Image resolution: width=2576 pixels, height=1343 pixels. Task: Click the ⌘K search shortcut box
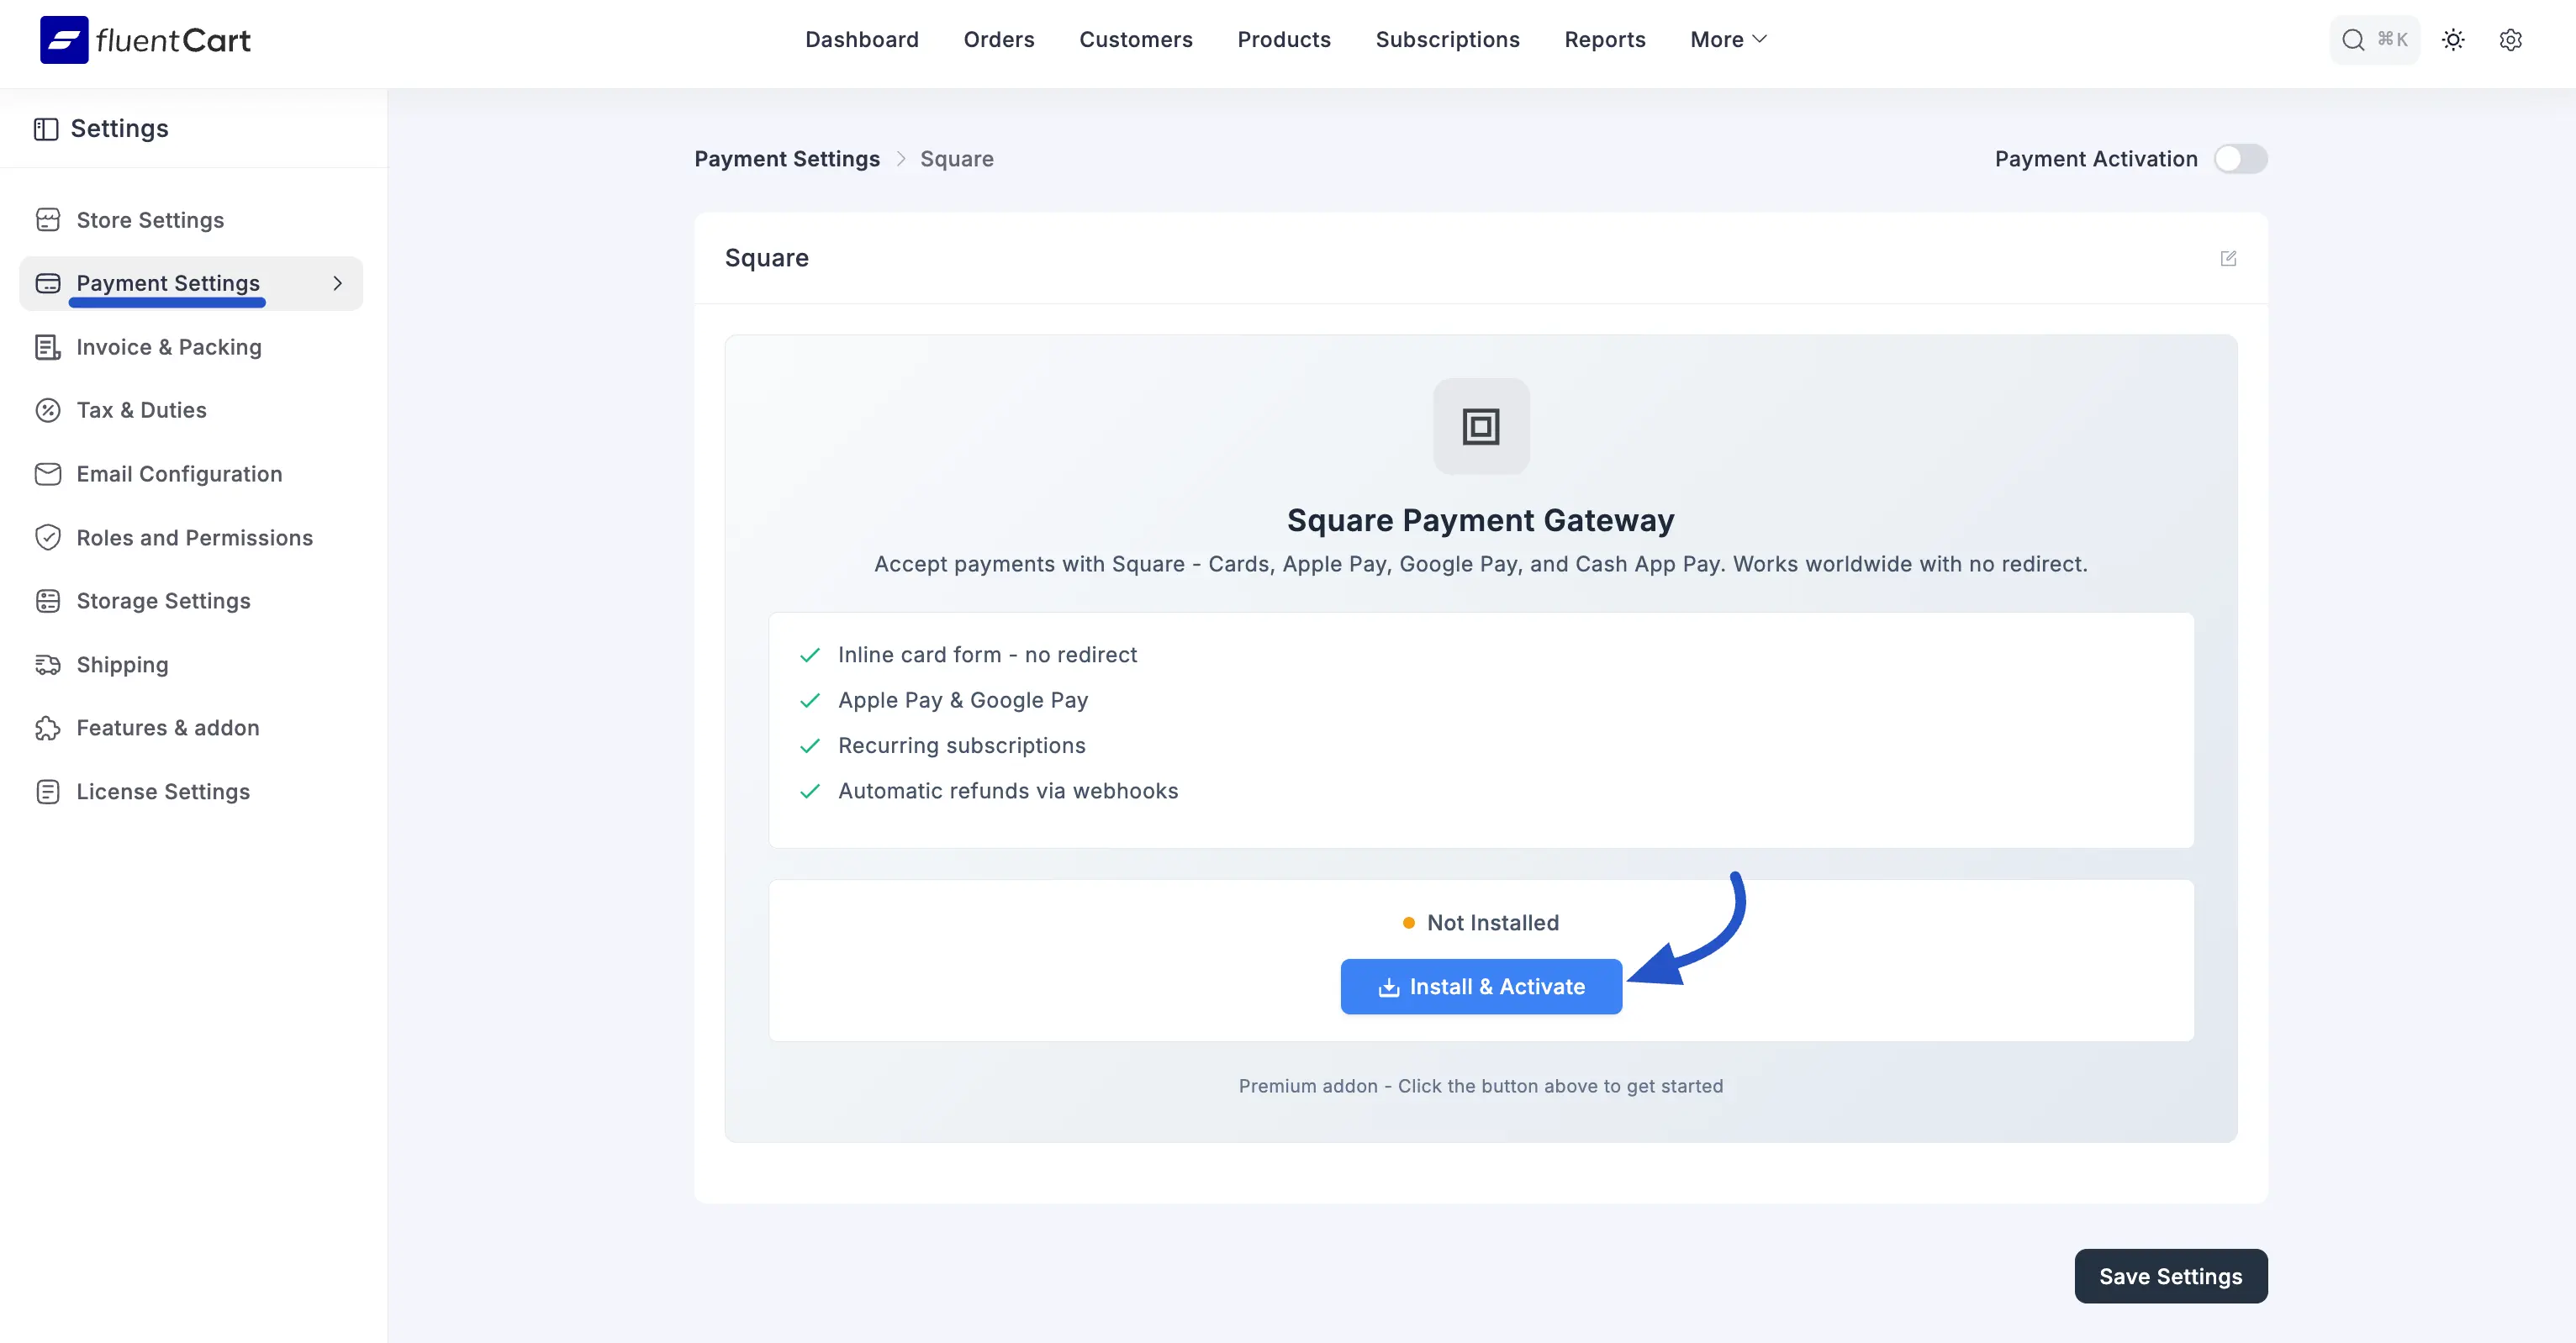2374,40
